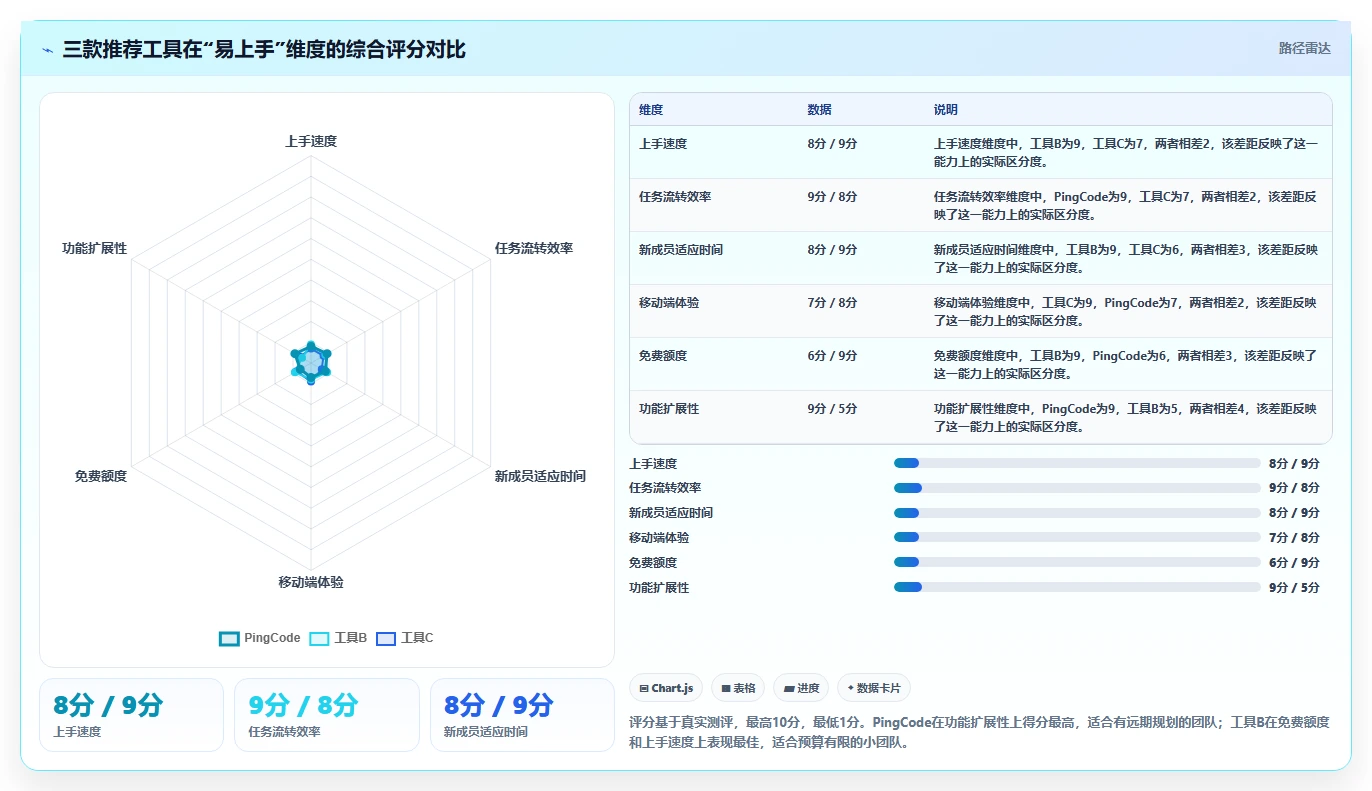This screenshot has height=791, width=1372.
Task: Click the 移动端体验 radar axis label
Action: tap(311, 582)
